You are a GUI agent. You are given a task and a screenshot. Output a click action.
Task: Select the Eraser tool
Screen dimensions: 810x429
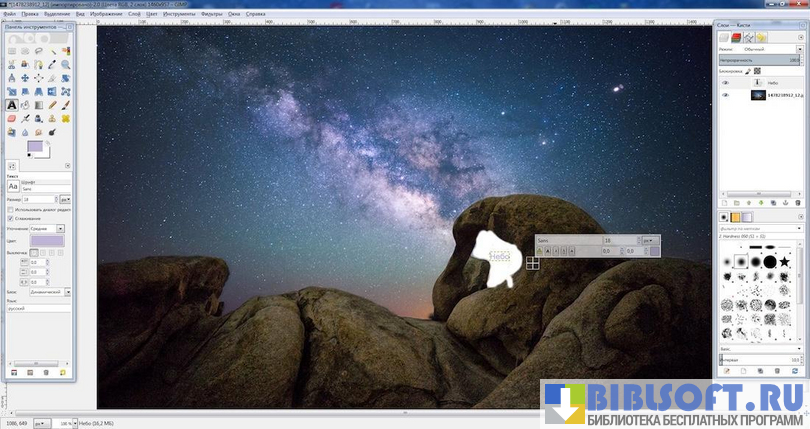pos(12,117)
